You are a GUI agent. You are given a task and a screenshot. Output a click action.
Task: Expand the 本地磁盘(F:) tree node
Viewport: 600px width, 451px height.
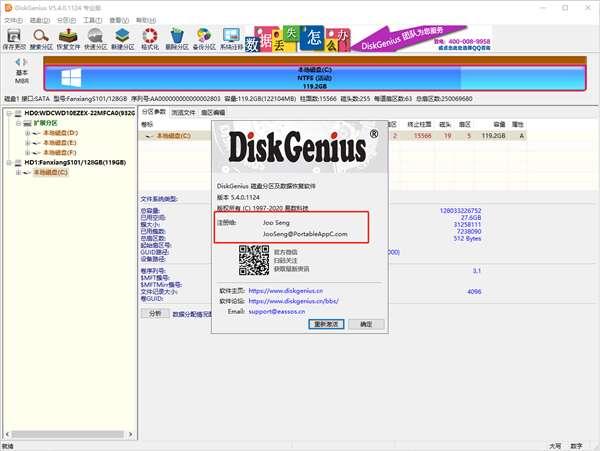(x=28, y=153)
